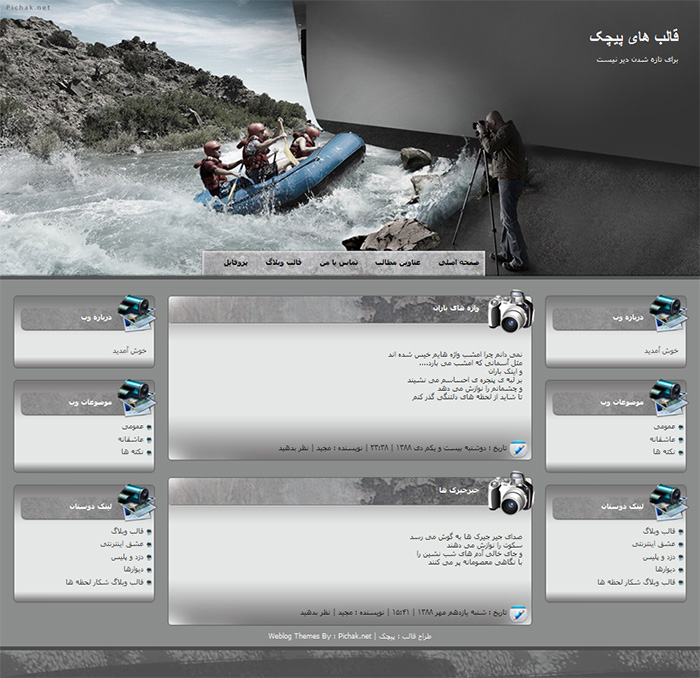Click the لینک دوستان heading in right sidebar
700x678 pixels.
(x=622, y=507)
